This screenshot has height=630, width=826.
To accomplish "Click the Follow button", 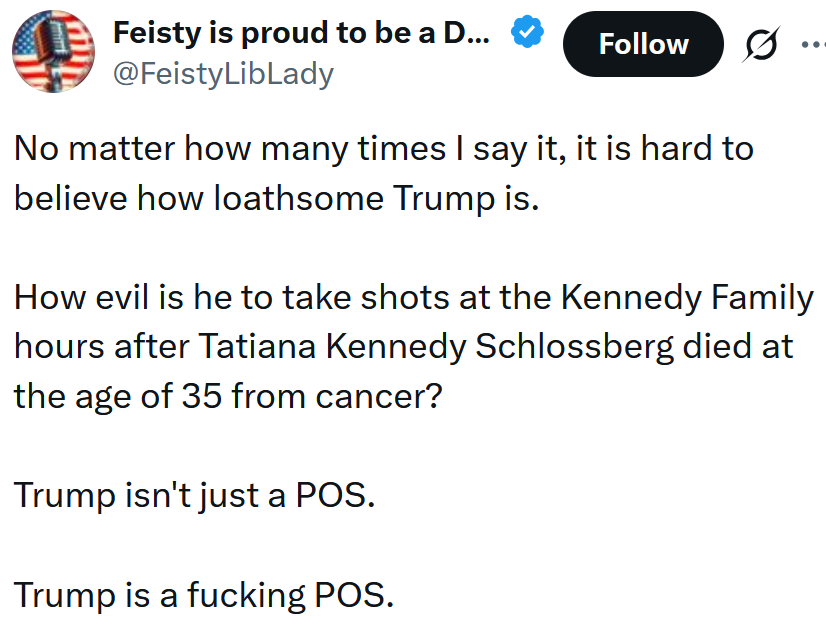I will (x=643, y=44).
